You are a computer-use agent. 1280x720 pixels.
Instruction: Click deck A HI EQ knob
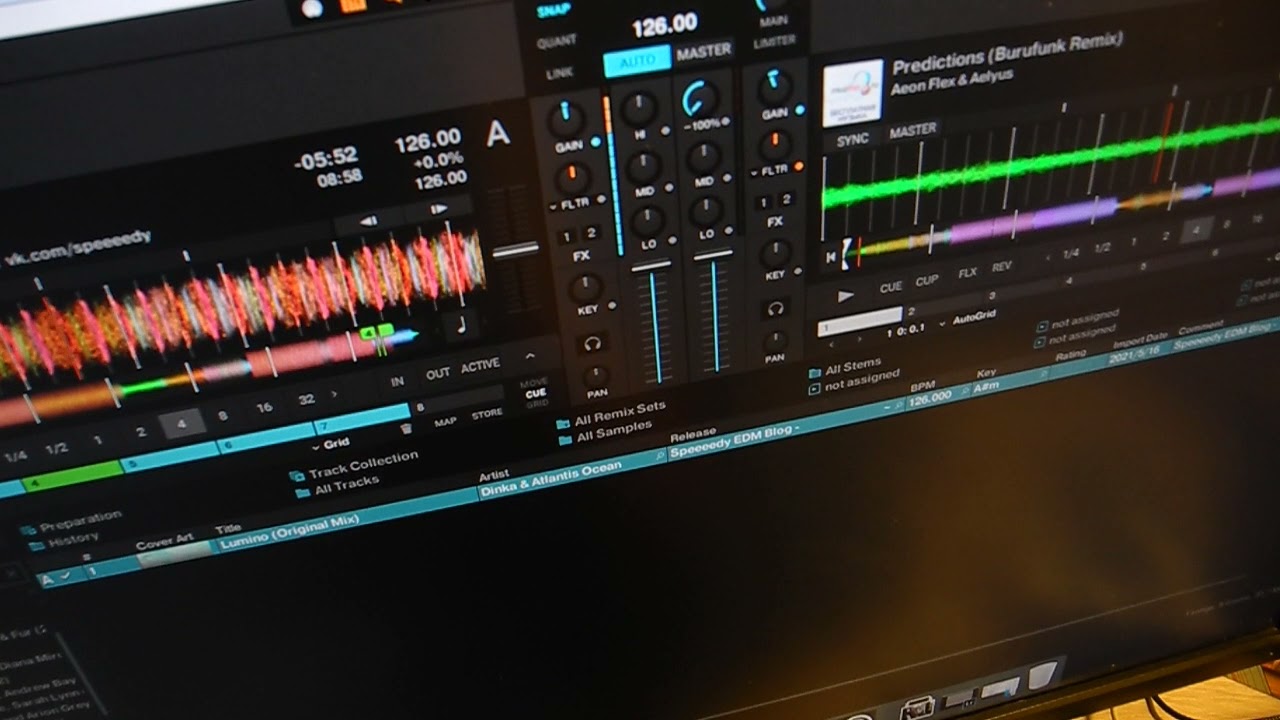638,106
